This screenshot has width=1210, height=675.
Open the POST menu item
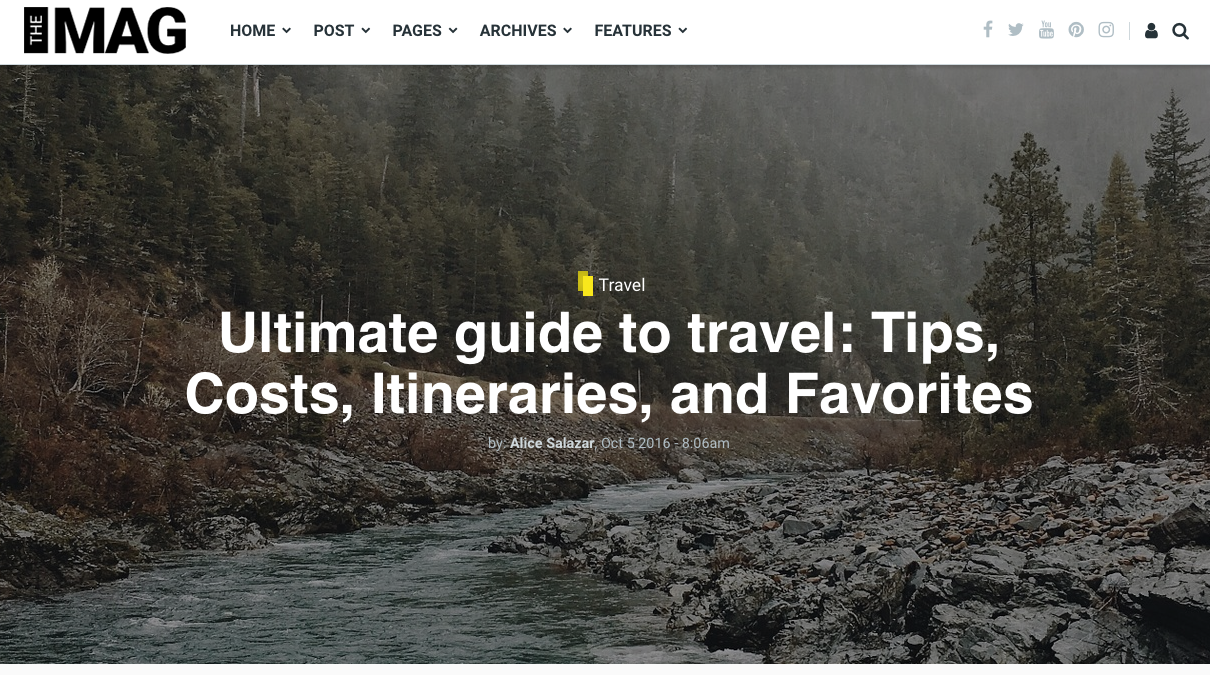pos(342,31)
